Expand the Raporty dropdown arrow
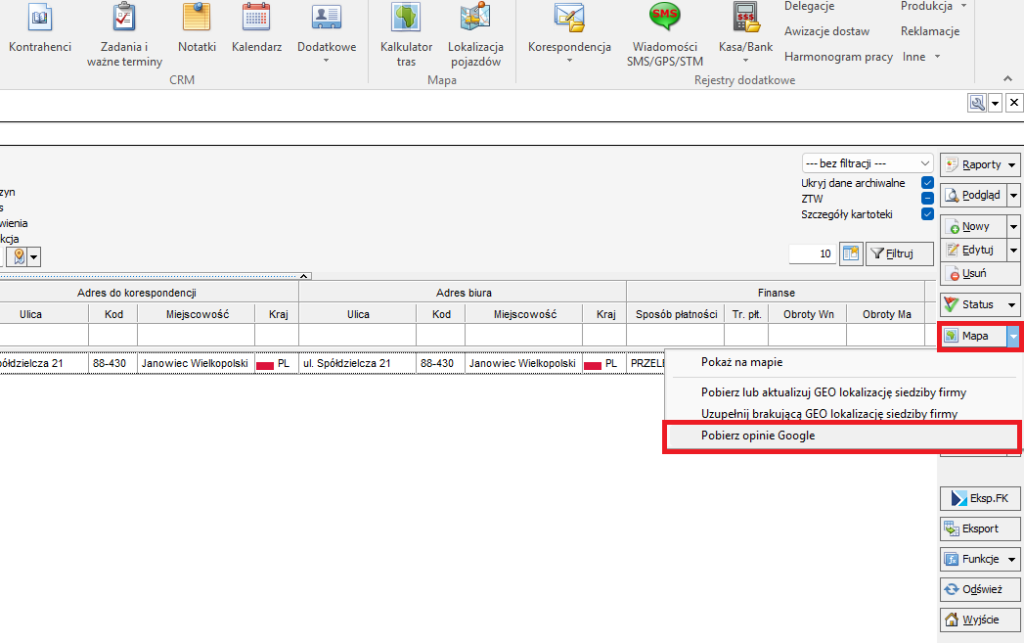The width and height of the screenshot is (1024, 643). click(x=1012, y=165)
